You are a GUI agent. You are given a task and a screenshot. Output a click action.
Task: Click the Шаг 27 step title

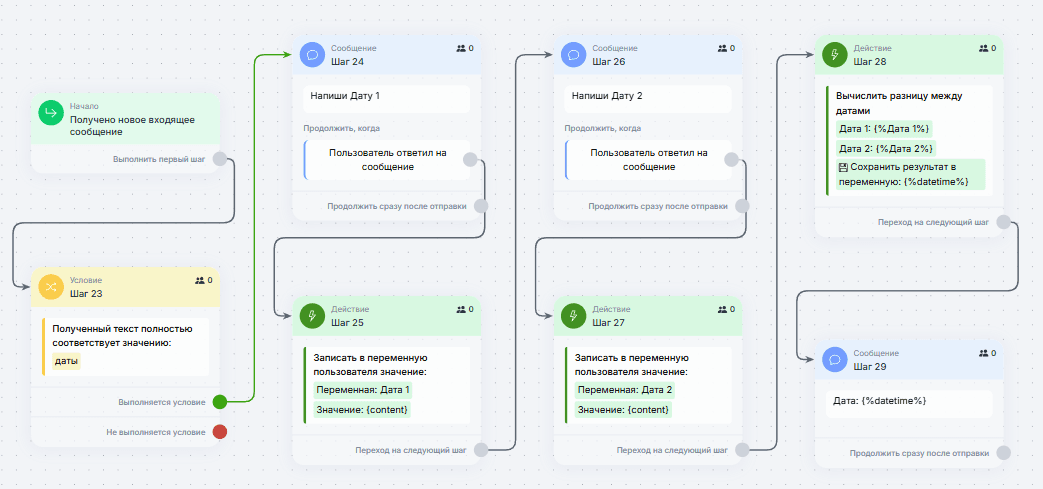609,323
